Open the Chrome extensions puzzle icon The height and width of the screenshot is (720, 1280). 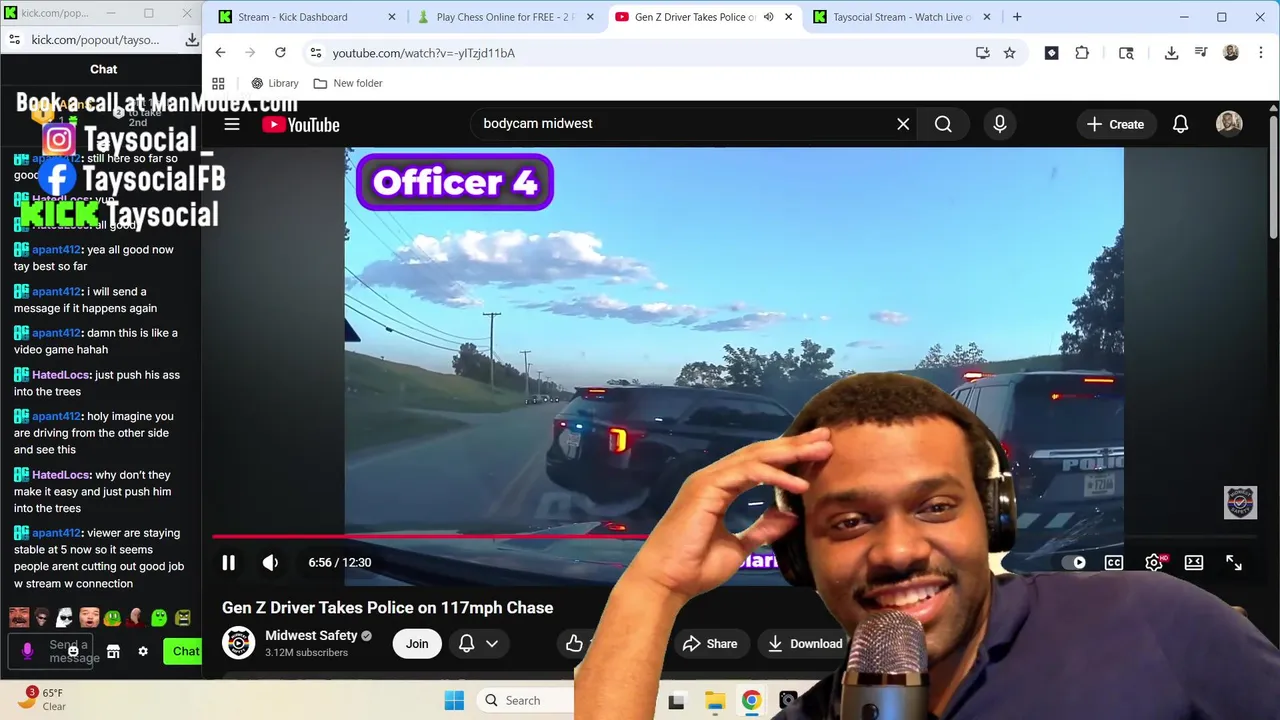pyautogui.click(x=1082, y=53)
